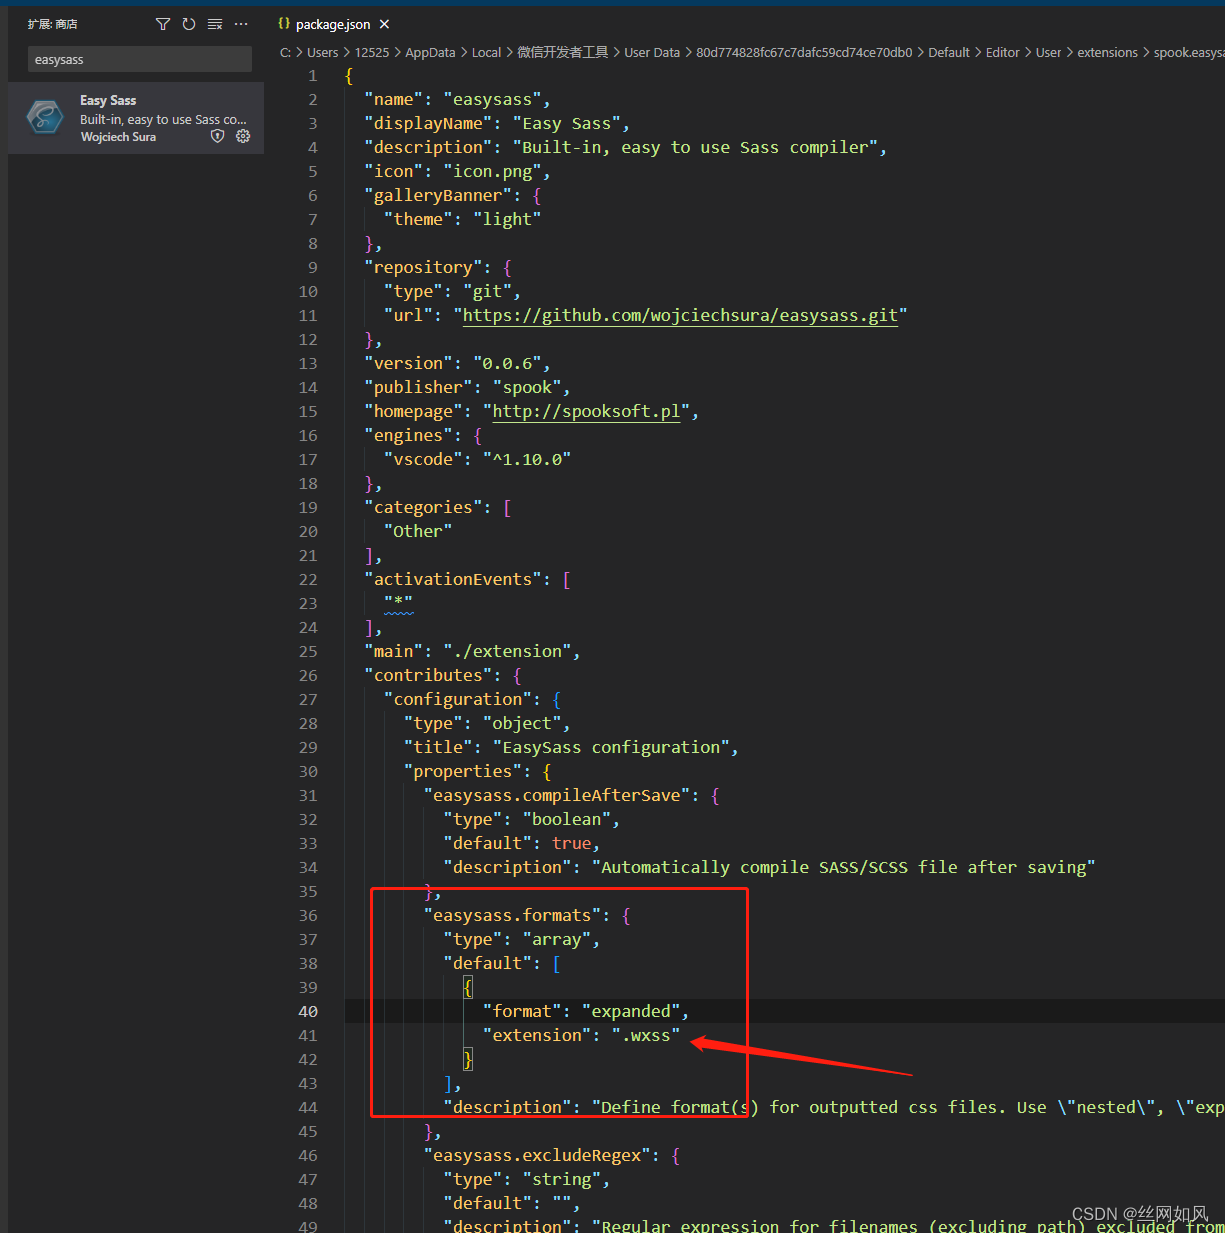The image size is (1225, 1233).
Task: Clear the extensions search results icon
Action: click(x=215, y=24)
